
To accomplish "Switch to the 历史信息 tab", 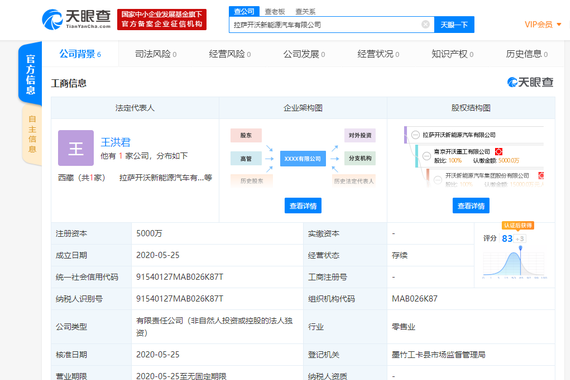I will (526, 54).
